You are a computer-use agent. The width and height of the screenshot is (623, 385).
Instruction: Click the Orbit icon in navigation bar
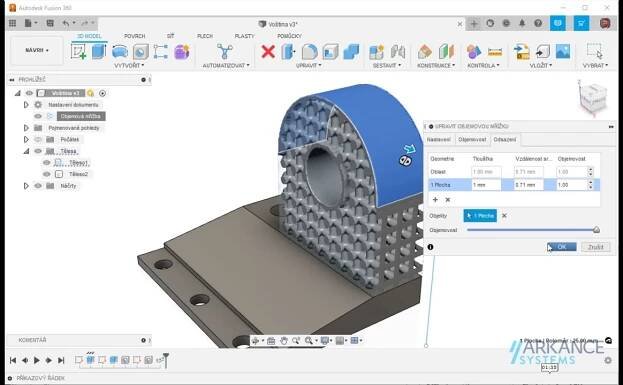255,341
